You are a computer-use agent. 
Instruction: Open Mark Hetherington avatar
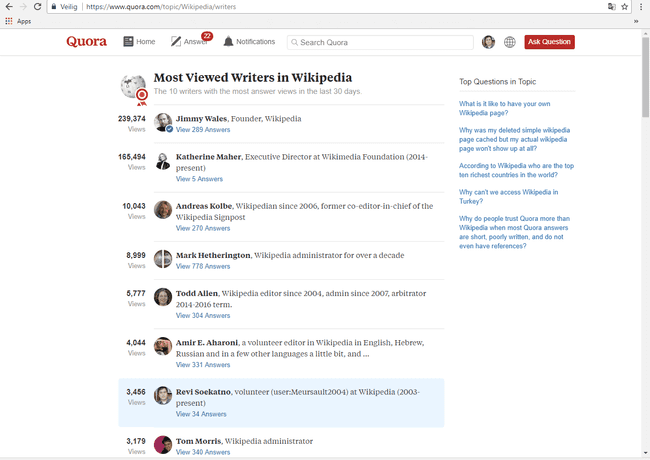[163, 259]
